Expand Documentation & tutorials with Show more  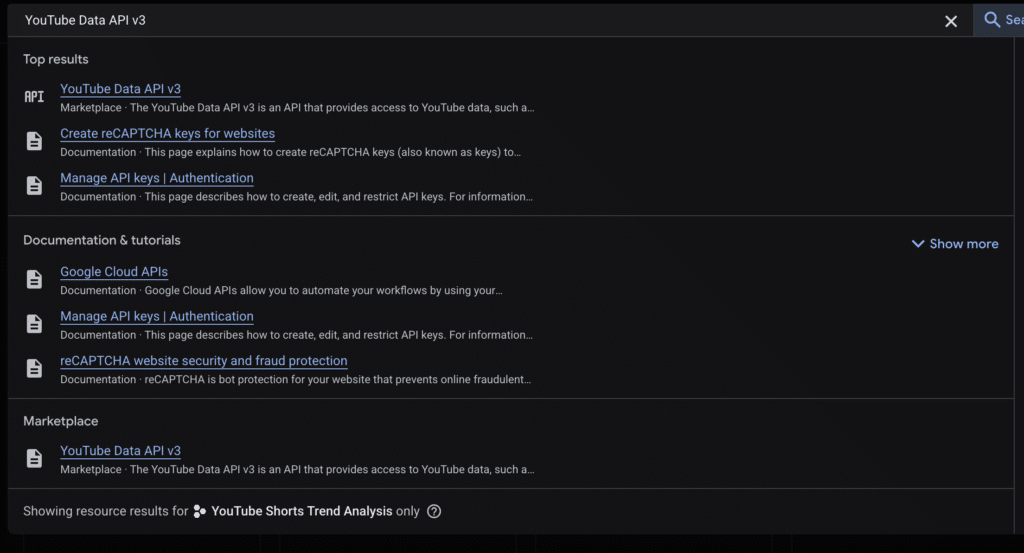pos(955,244)
